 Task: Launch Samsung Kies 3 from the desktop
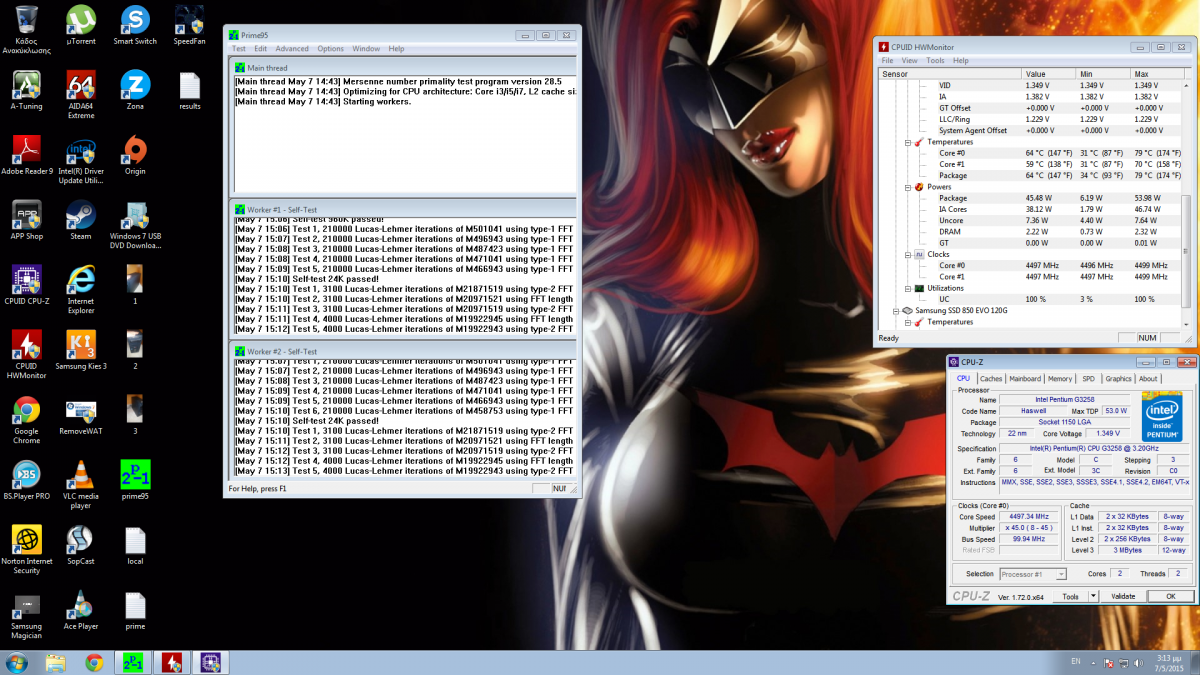pyautogui.click(x=80, y=350)
